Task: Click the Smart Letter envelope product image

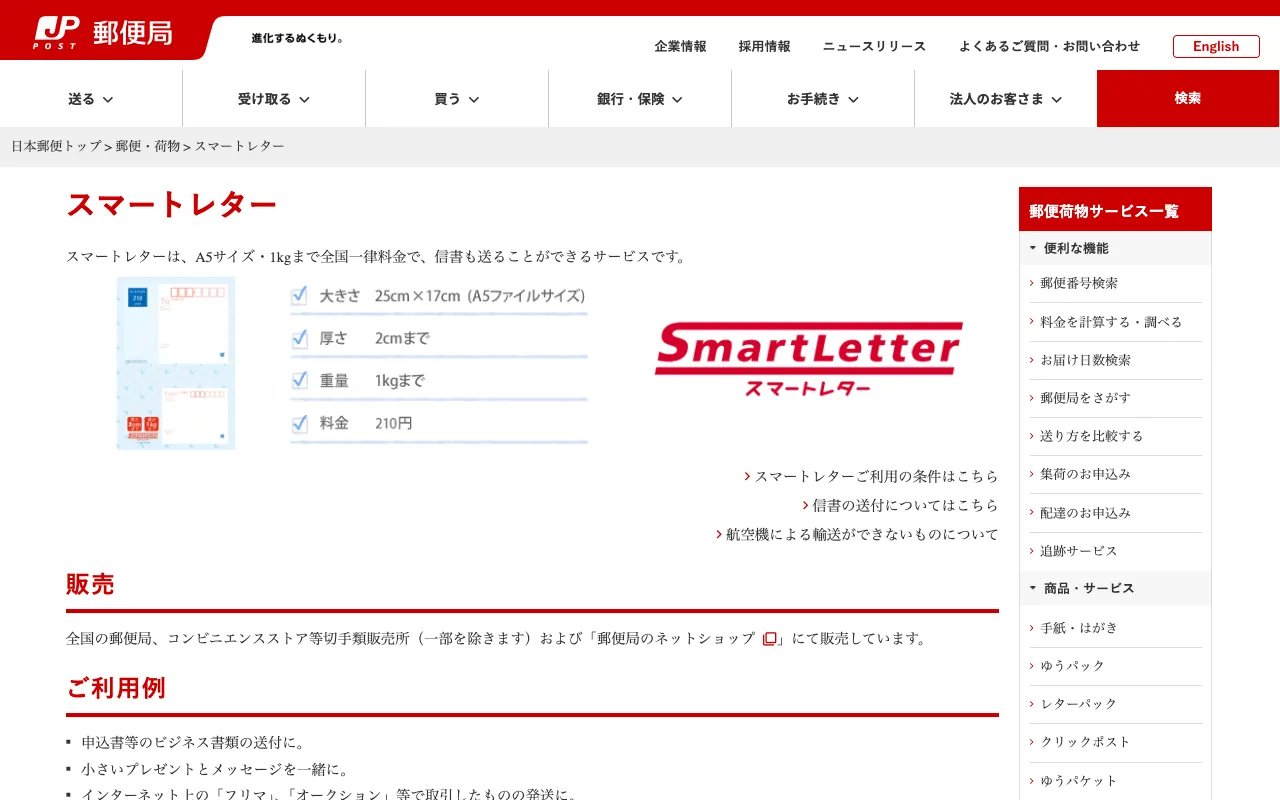Action: tap(176, 363)
